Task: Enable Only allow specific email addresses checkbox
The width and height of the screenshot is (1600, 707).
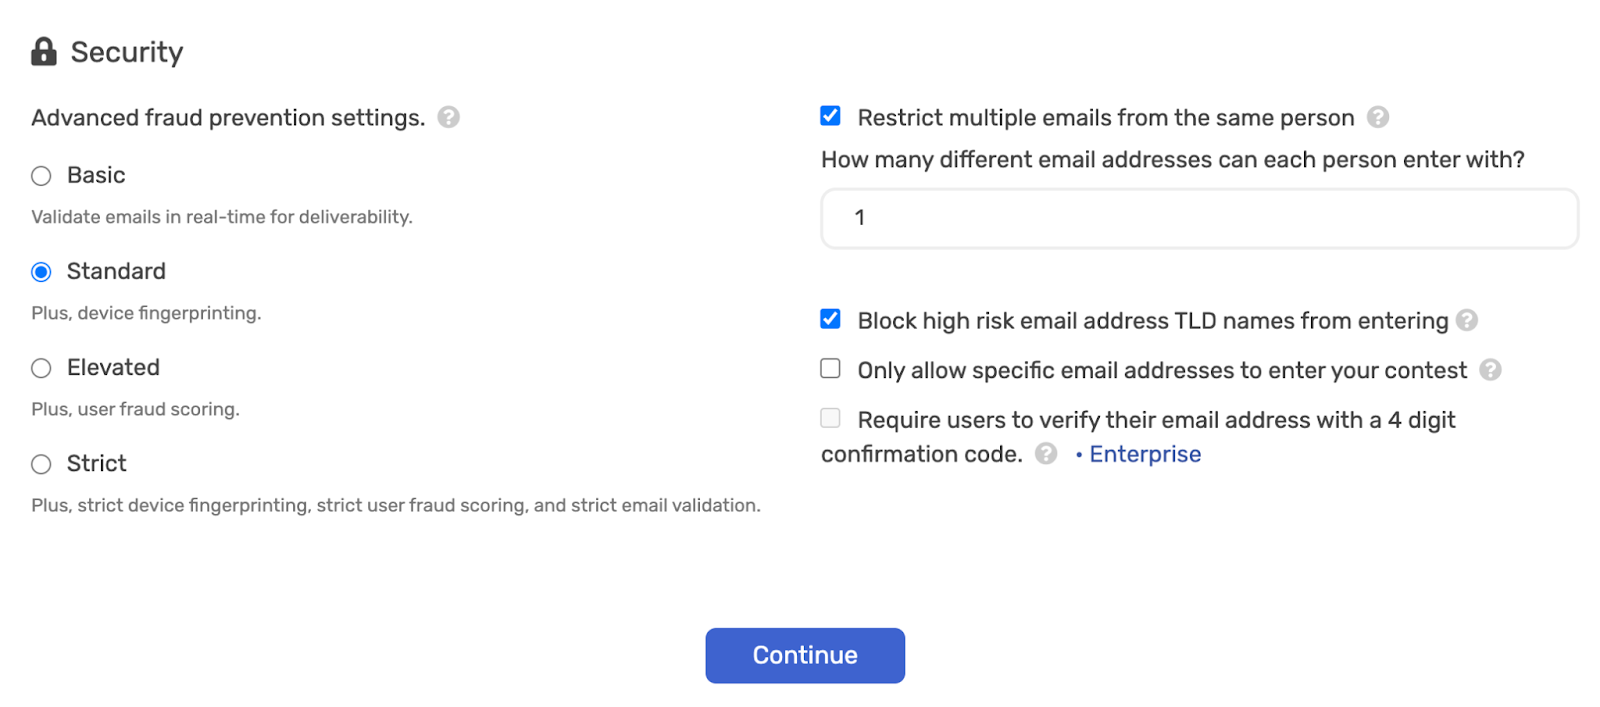Action: point(830,369)
